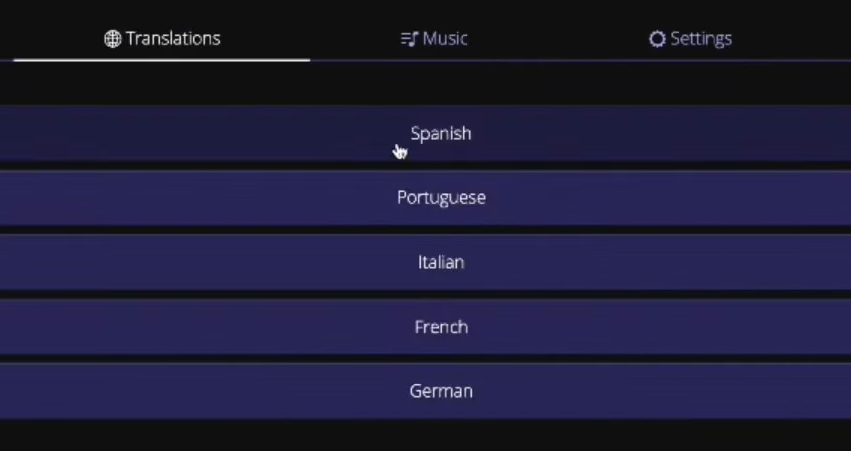Choose the Spanish translation

coord(426,133)
